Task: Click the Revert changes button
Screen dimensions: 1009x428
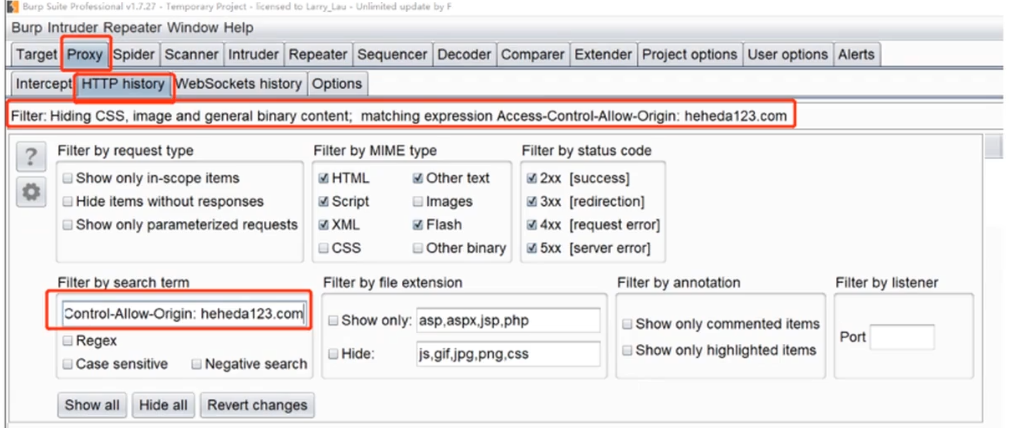Action: [x=257, y=405]
